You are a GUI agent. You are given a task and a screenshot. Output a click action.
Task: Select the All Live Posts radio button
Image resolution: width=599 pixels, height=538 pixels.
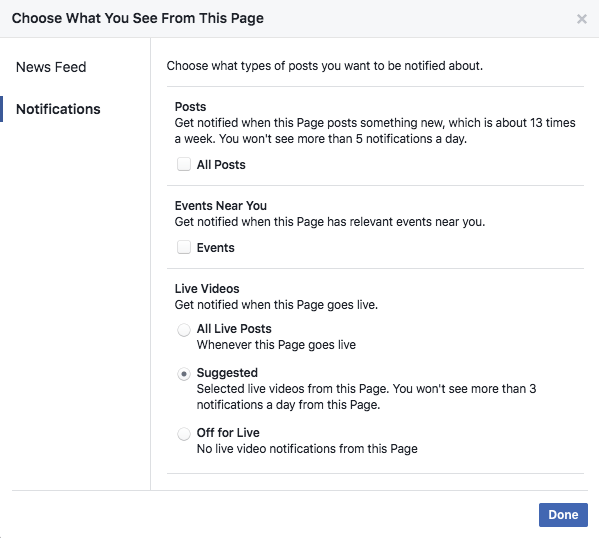click(184, 329)
